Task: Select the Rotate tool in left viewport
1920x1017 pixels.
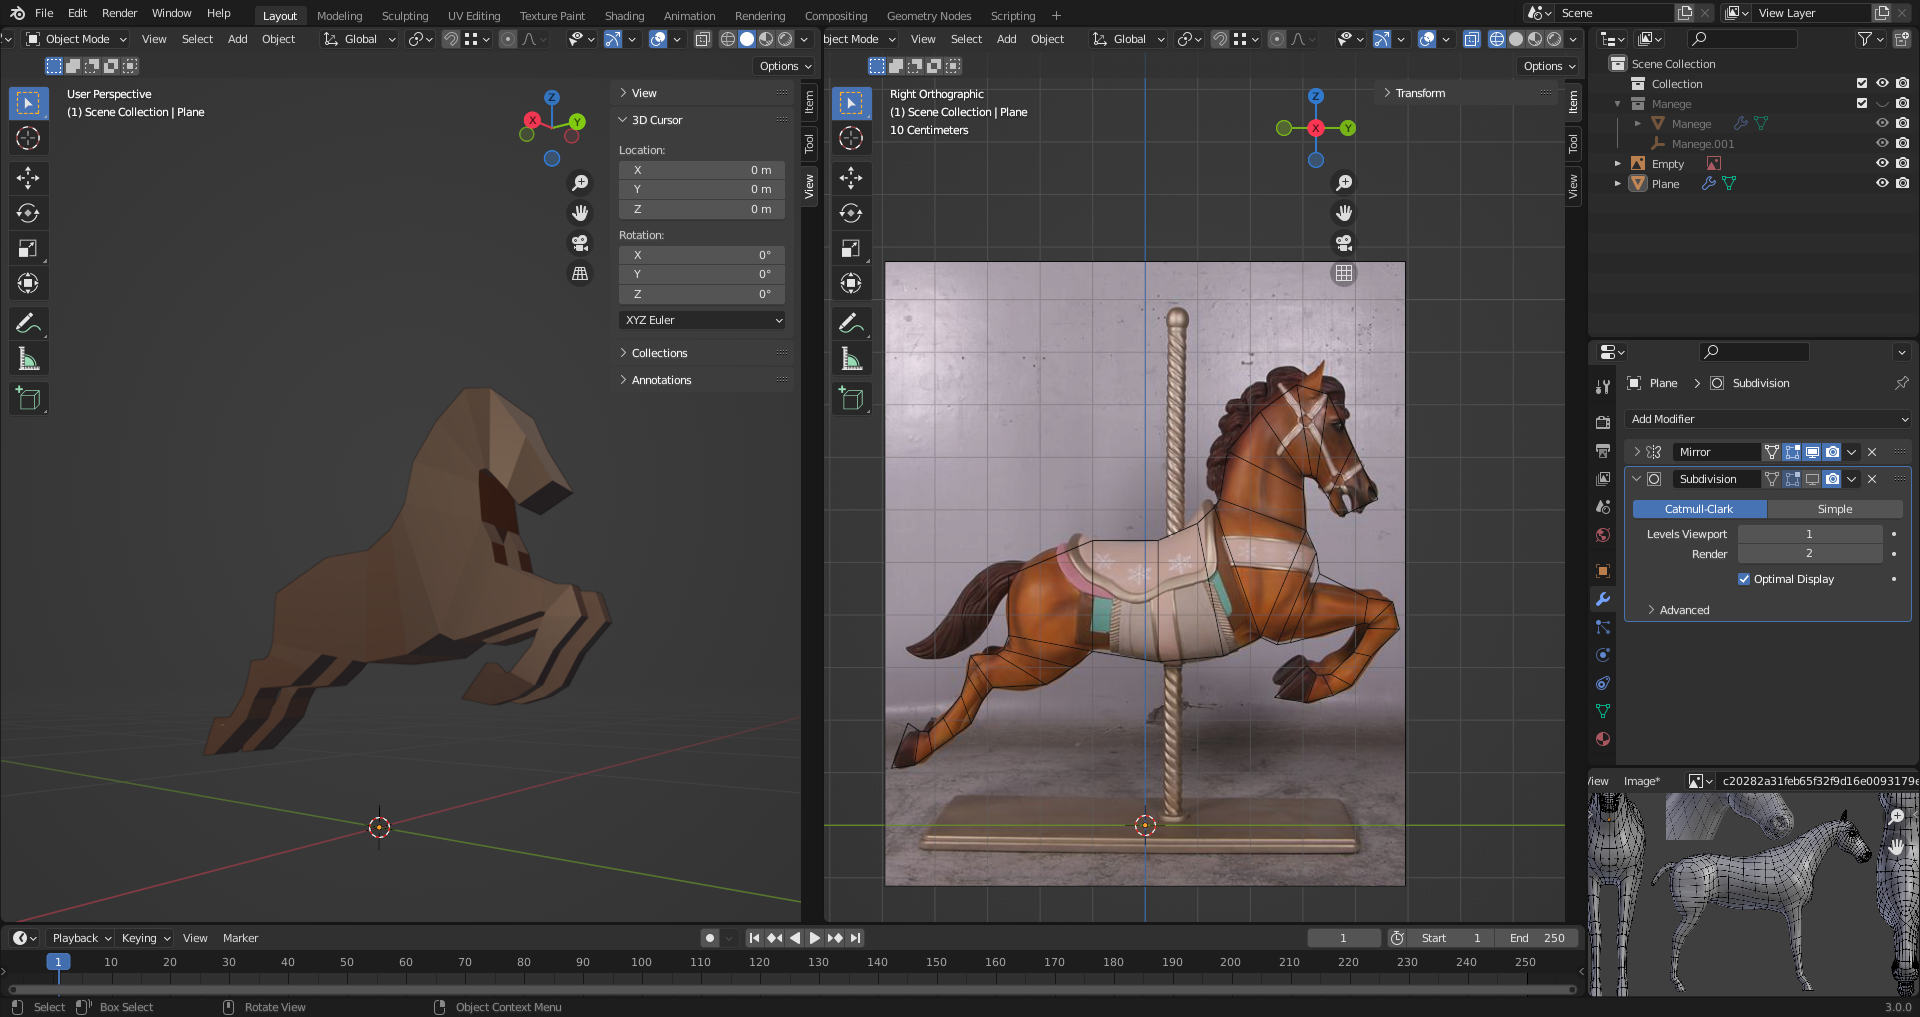Action: 28,213
